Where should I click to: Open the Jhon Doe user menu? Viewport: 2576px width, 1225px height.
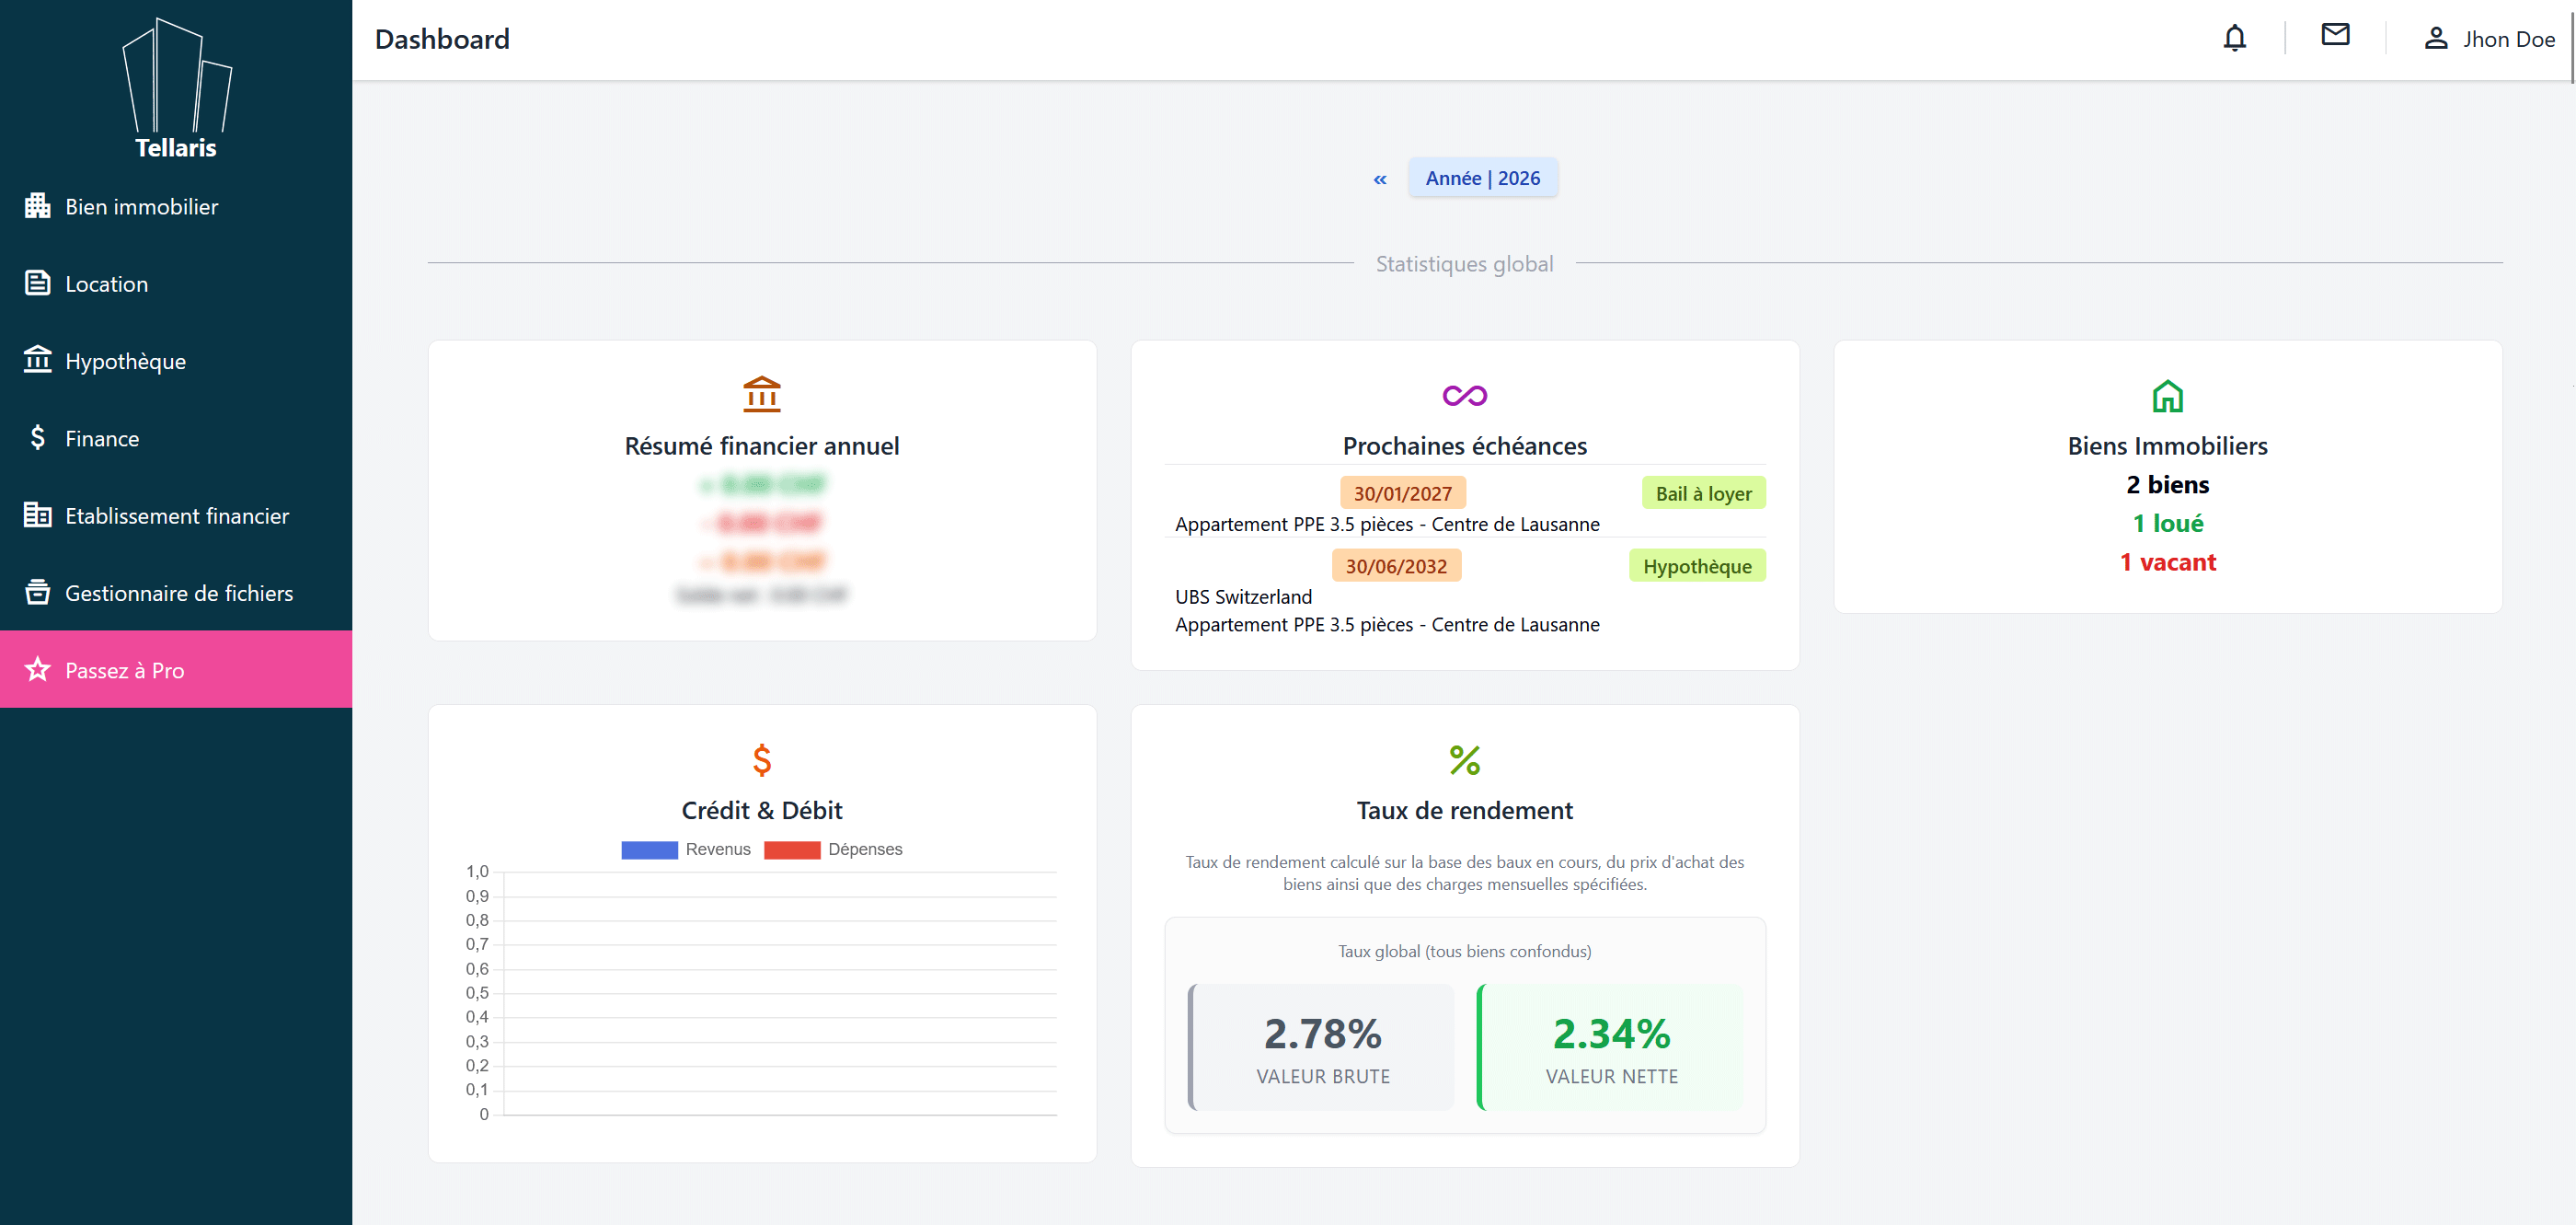click(x=2489, y=39)
